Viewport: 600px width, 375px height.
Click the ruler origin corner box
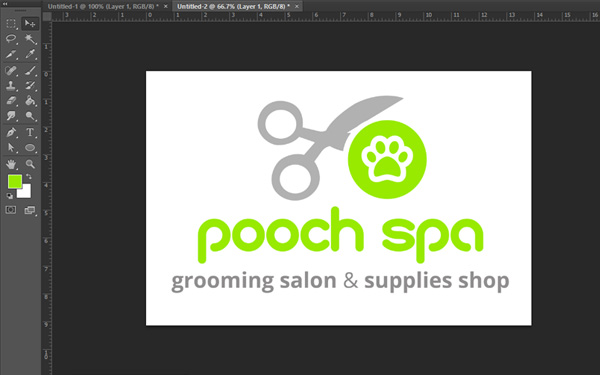47,16
